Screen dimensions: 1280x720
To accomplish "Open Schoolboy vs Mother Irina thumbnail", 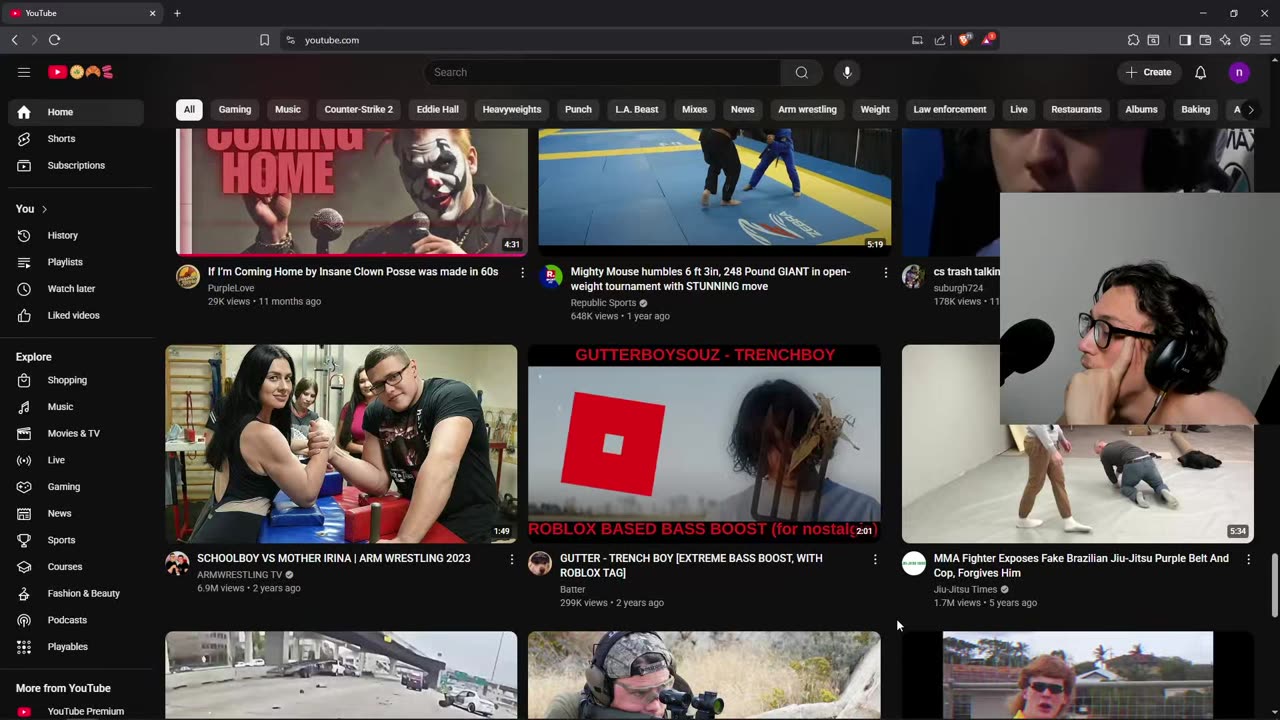I will [x=341, y=444].
